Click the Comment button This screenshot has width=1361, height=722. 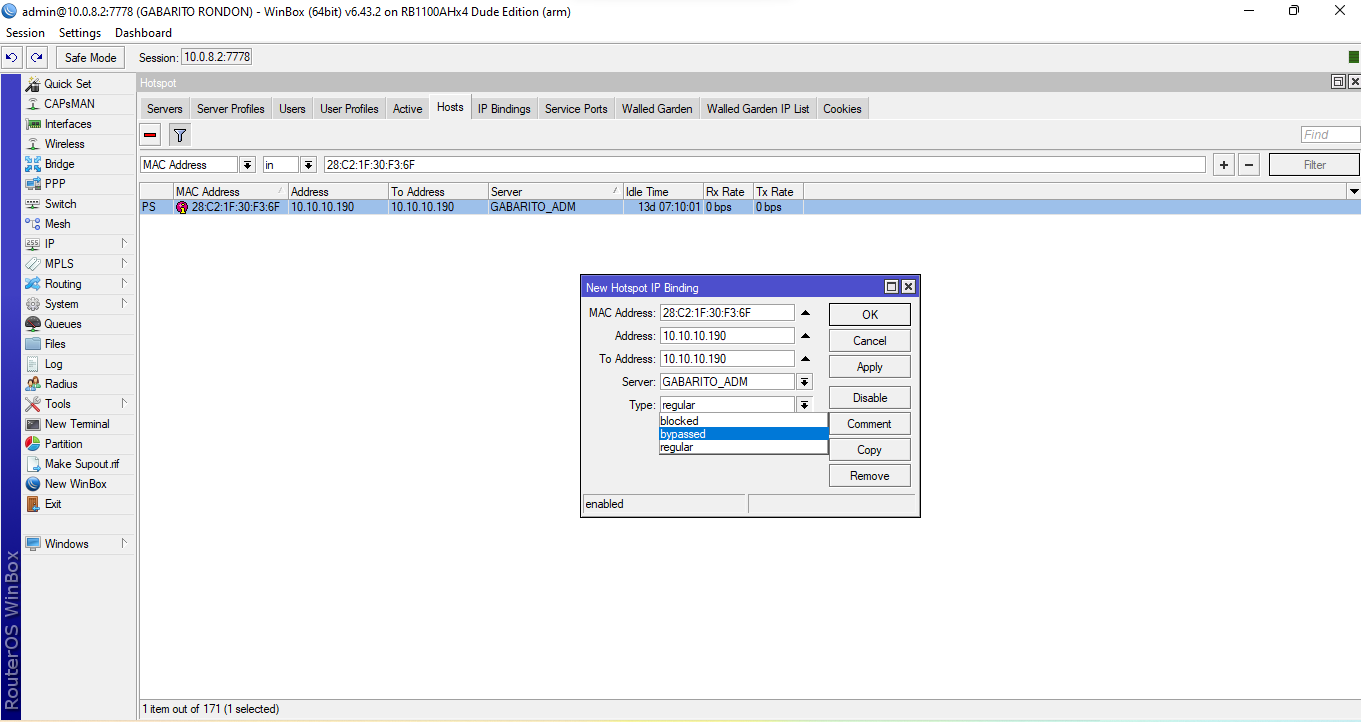click(870, 424)
